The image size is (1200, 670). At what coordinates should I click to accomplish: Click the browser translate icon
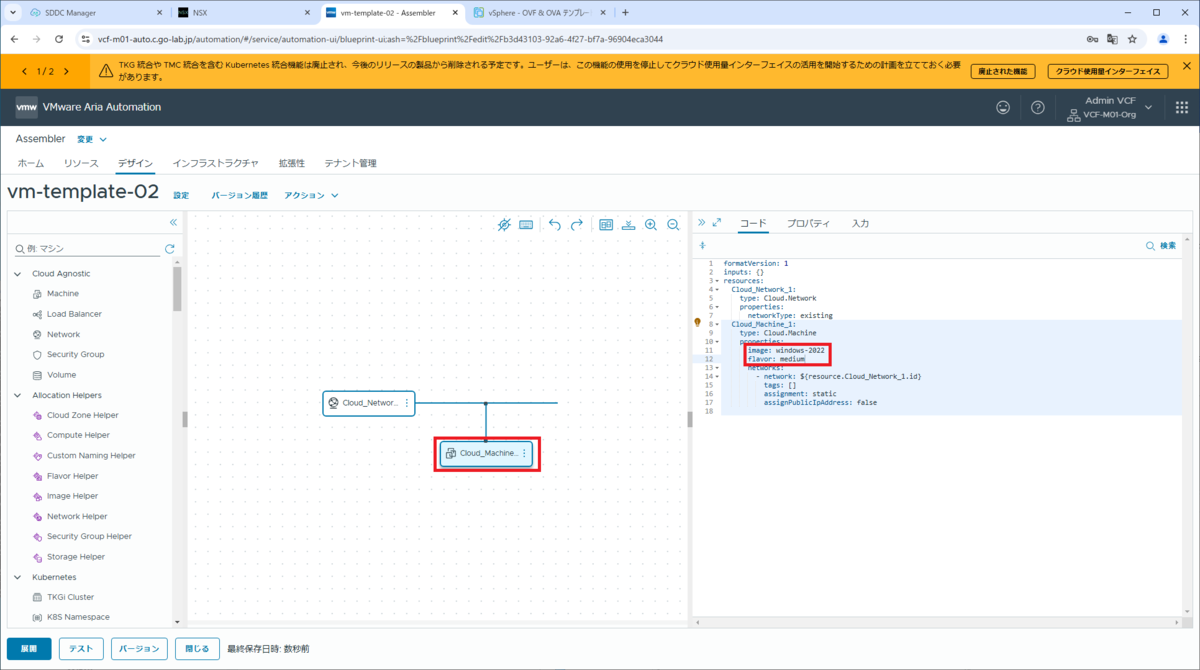tap(1112, 39)
